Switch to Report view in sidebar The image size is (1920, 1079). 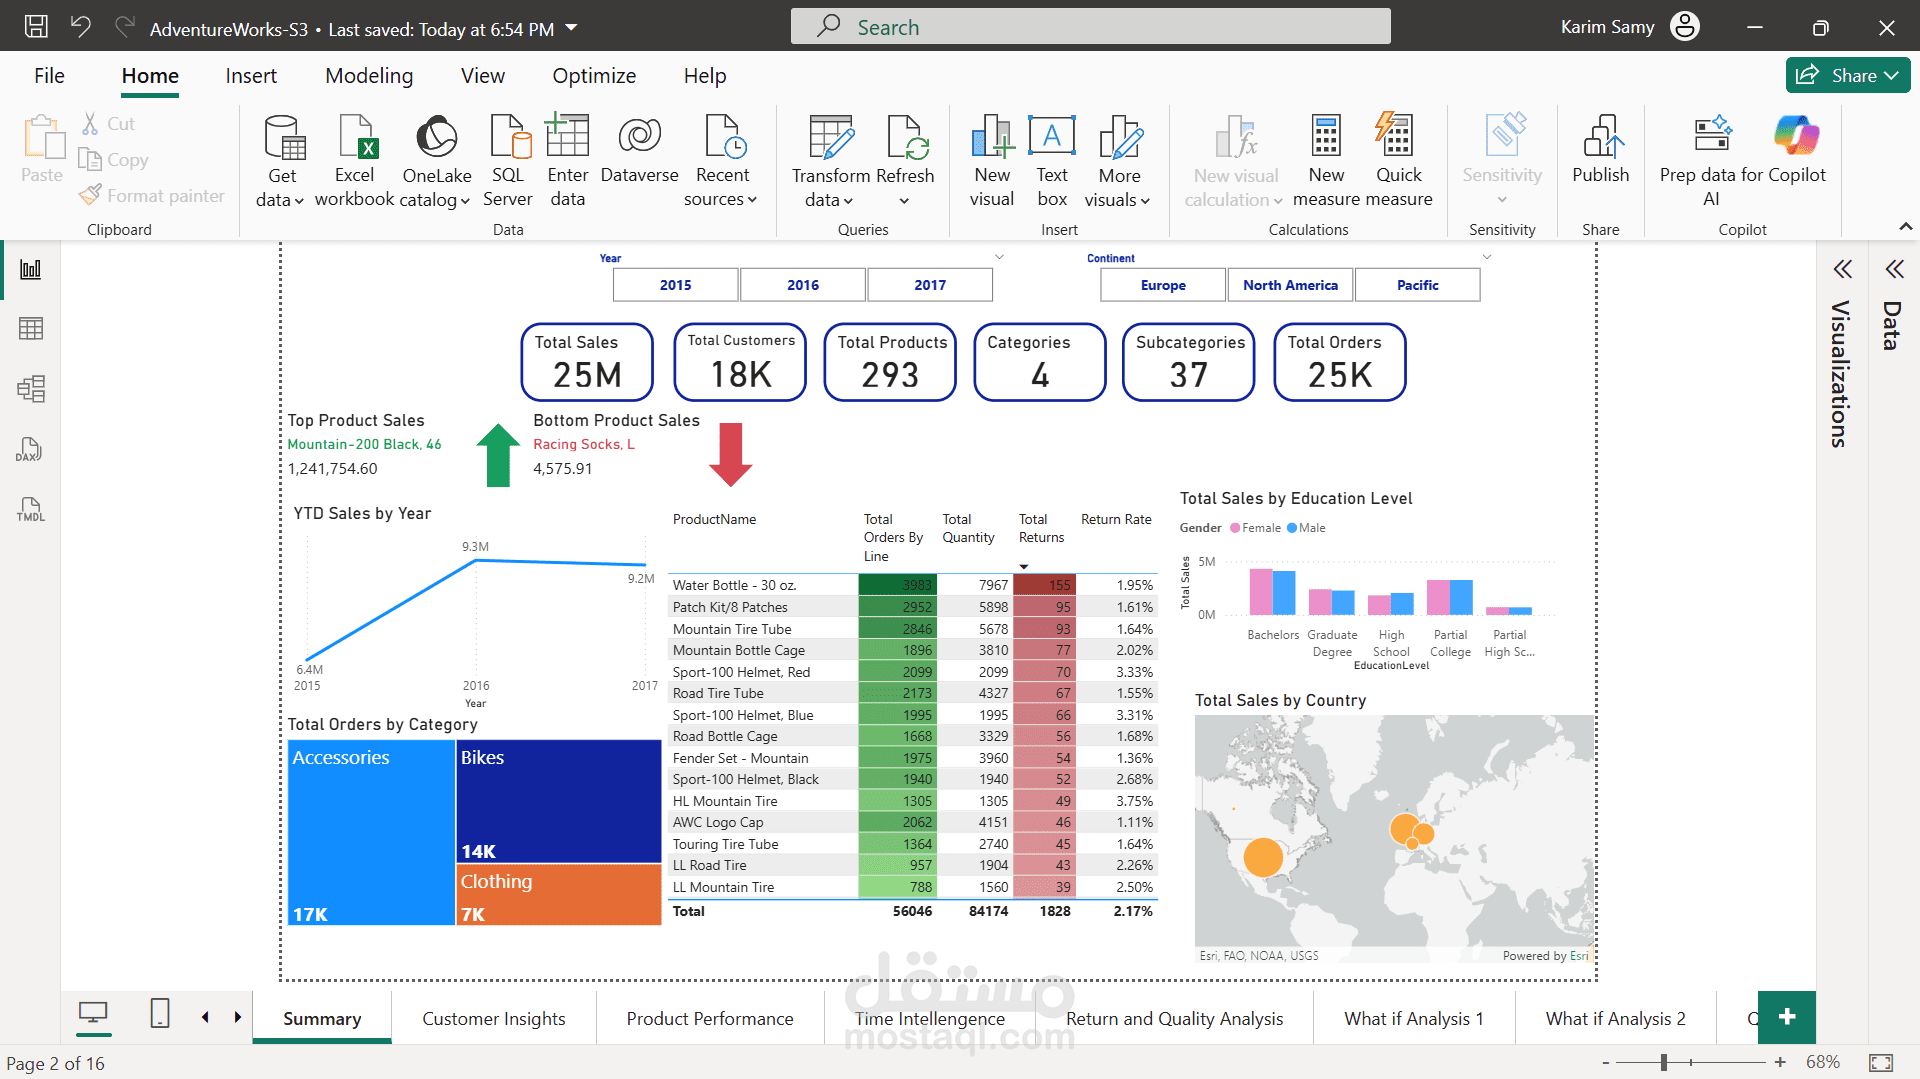(x=31, y=269)
